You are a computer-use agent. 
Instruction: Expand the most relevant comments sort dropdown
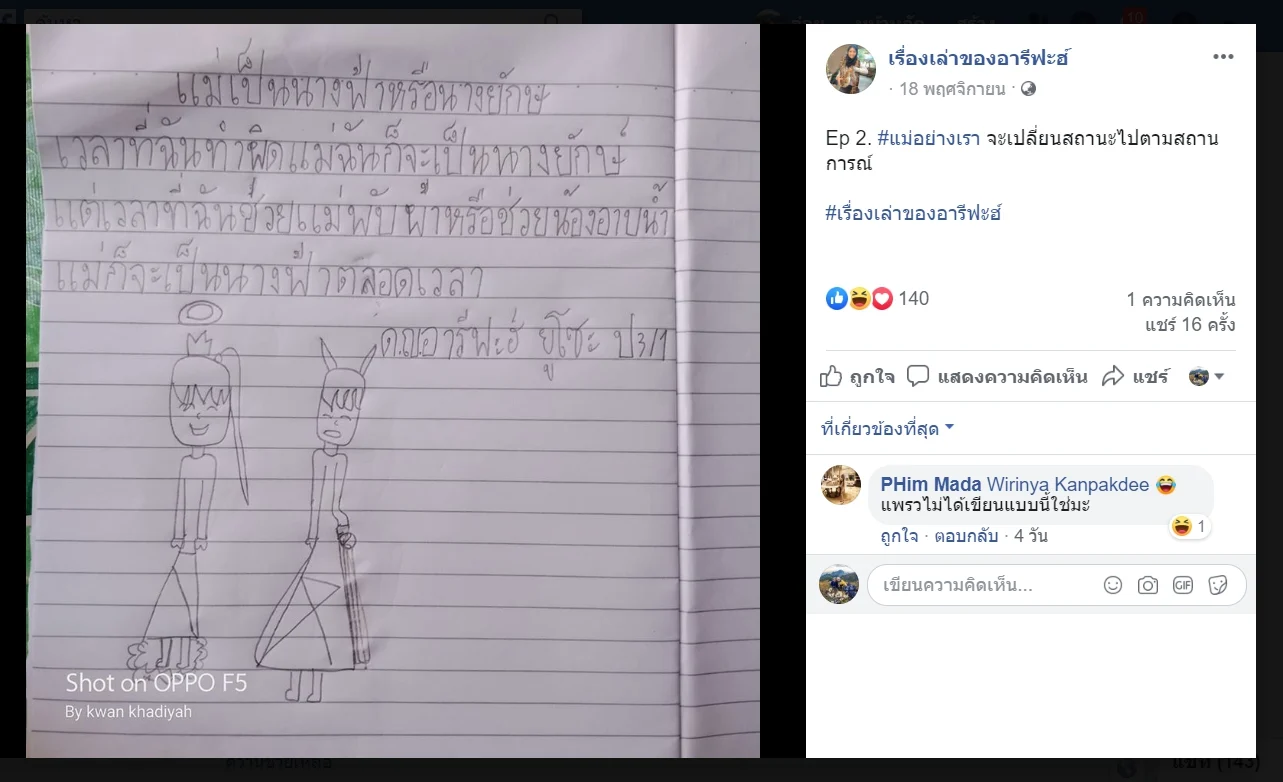pyautogui.click(x=887, y=428)
